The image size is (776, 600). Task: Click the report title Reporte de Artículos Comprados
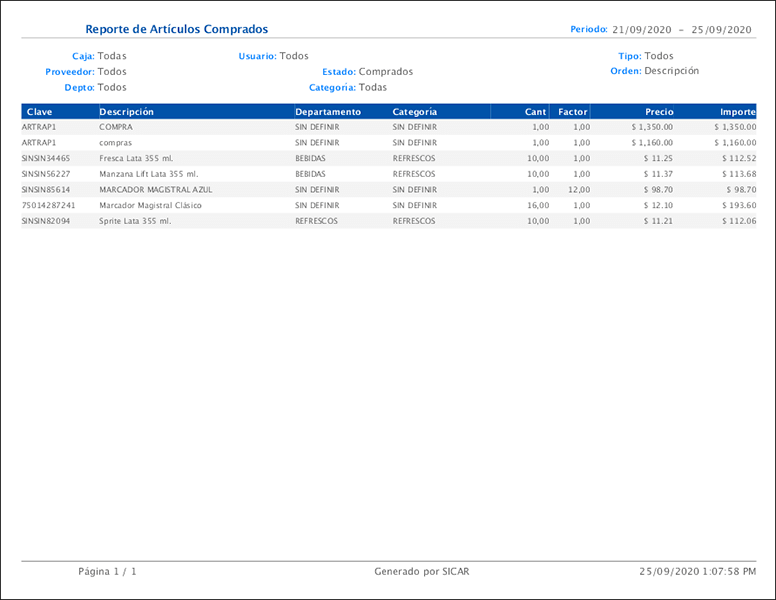coord(177,30)
